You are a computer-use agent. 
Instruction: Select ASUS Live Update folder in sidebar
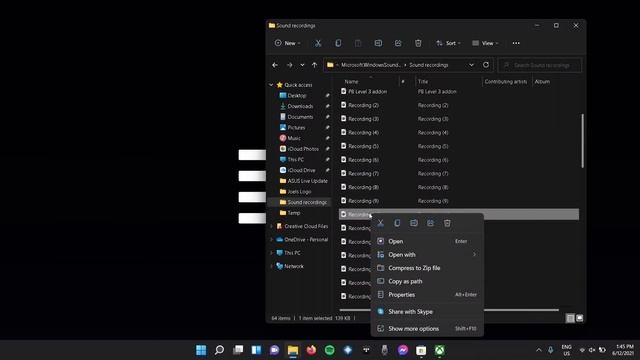(x=304, y=181)
